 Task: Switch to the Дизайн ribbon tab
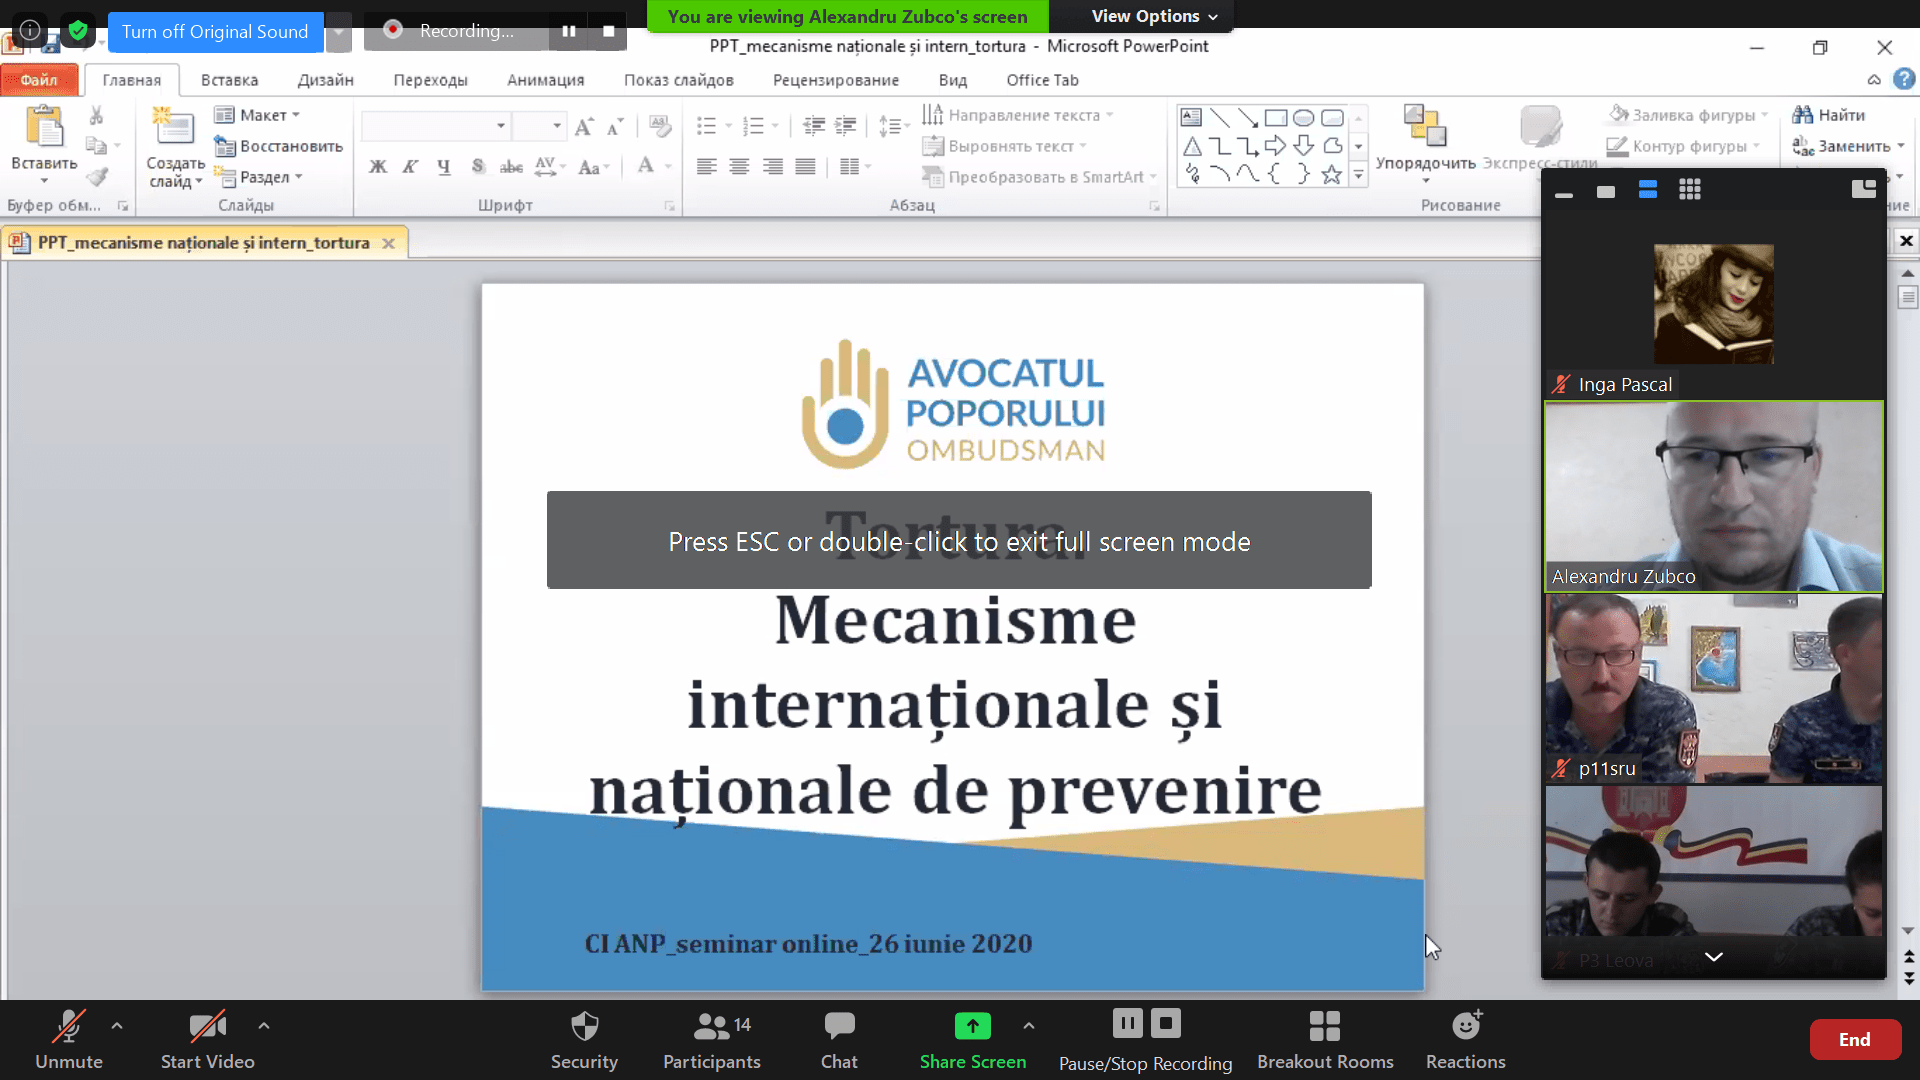point(325,80)
